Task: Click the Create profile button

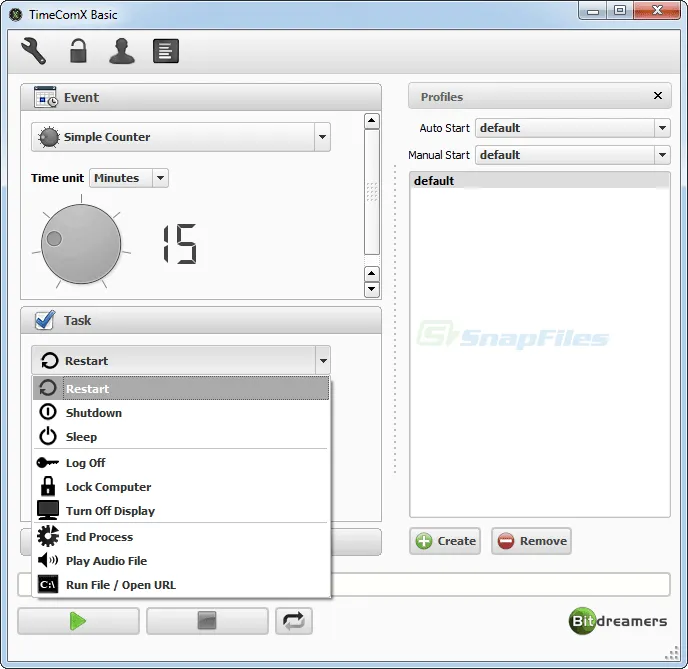Action: (445, 541)
